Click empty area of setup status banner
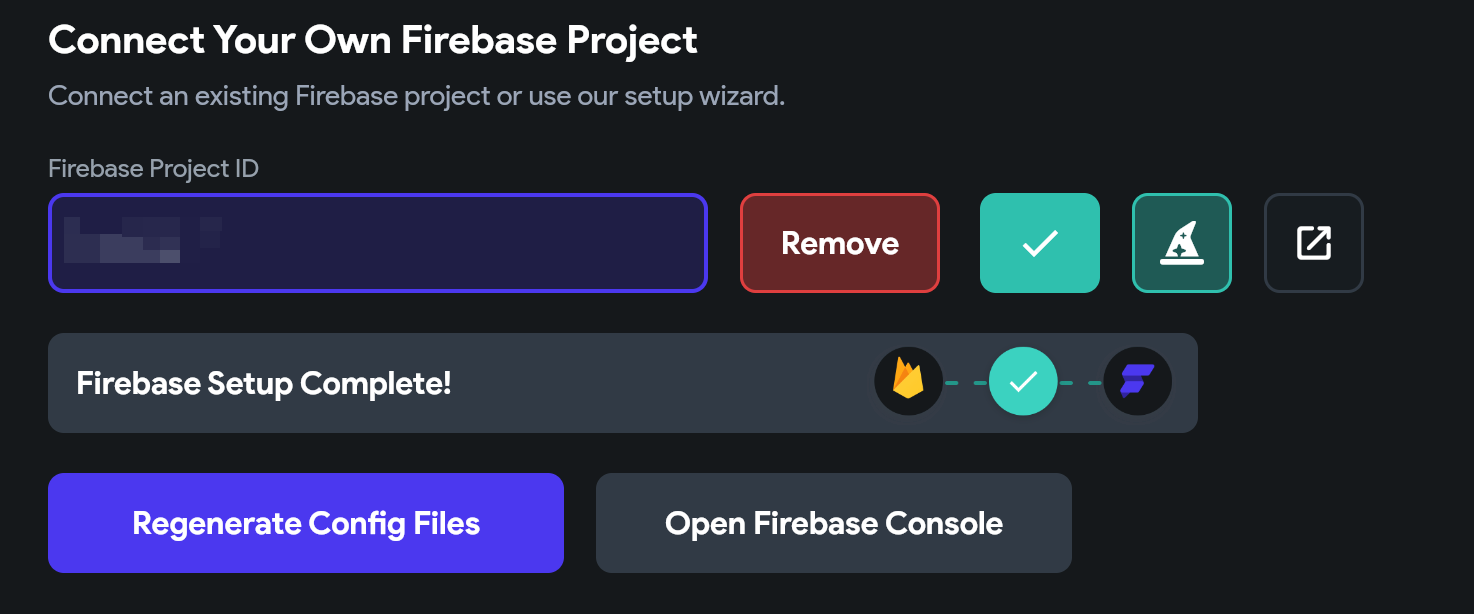The height and width of the screenshot is (614, 1474). [660, 383]
